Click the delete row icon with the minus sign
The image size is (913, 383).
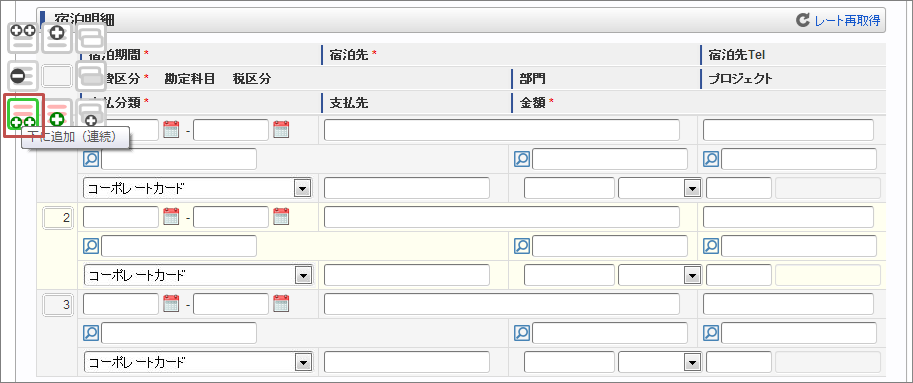tap(23, 76)
